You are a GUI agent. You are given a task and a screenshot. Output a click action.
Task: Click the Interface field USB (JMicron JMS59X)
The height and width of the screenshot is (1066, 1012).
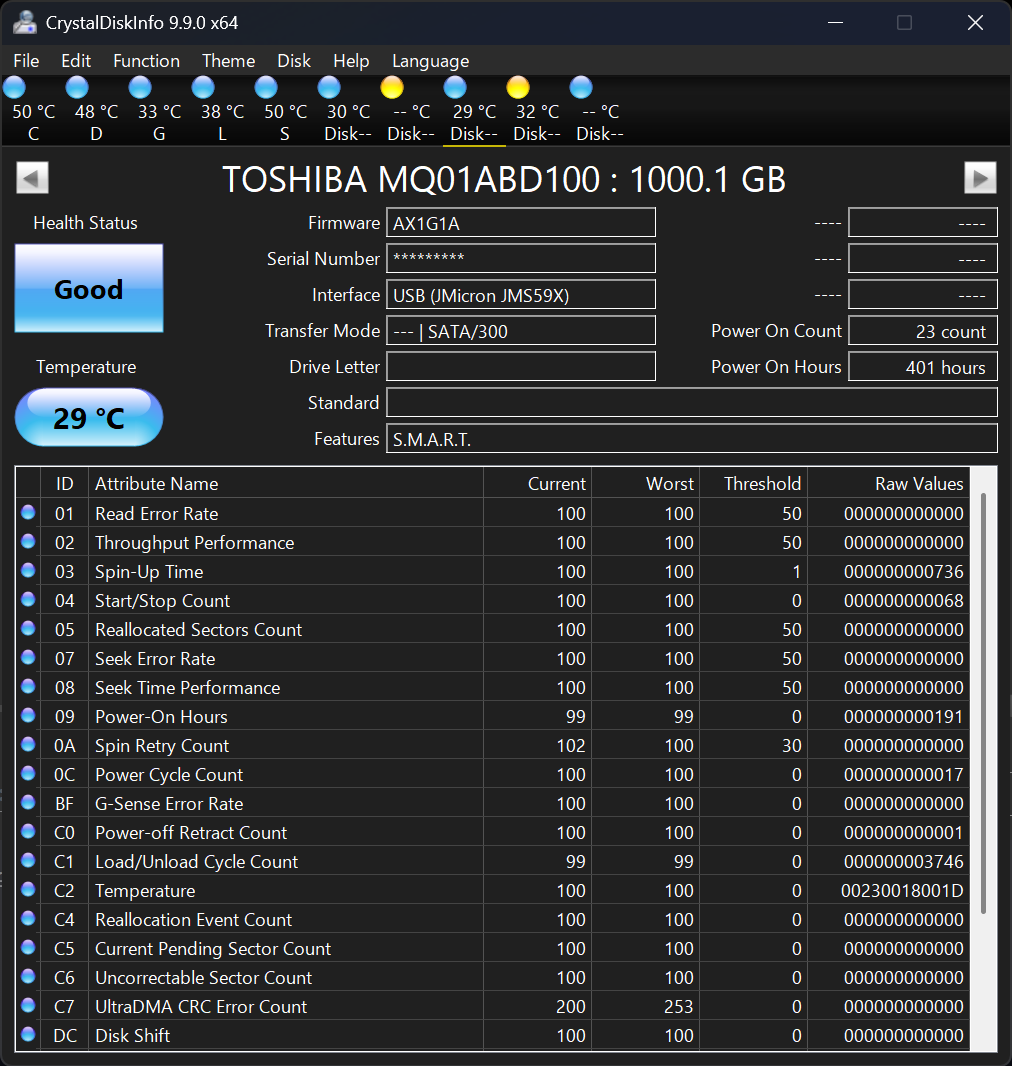[521, 295]
